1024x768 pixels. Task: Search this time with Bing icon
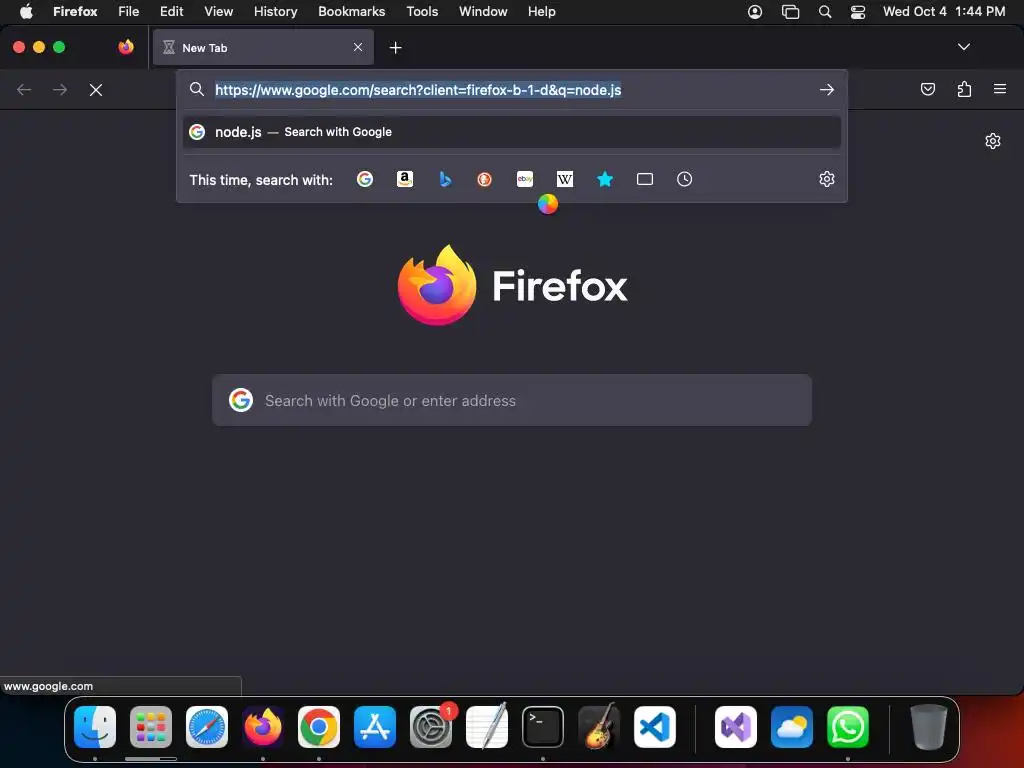click(x=445, y=179)
